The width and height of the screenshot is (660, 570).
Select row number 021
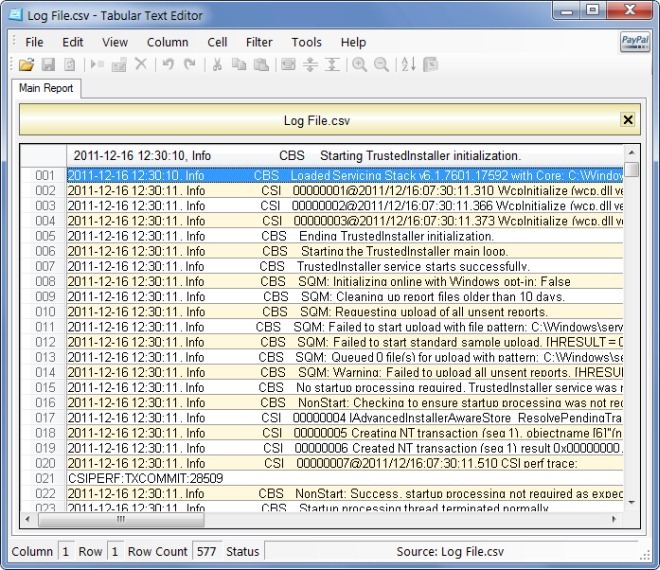pyautogui.click(x=44, y=478)
